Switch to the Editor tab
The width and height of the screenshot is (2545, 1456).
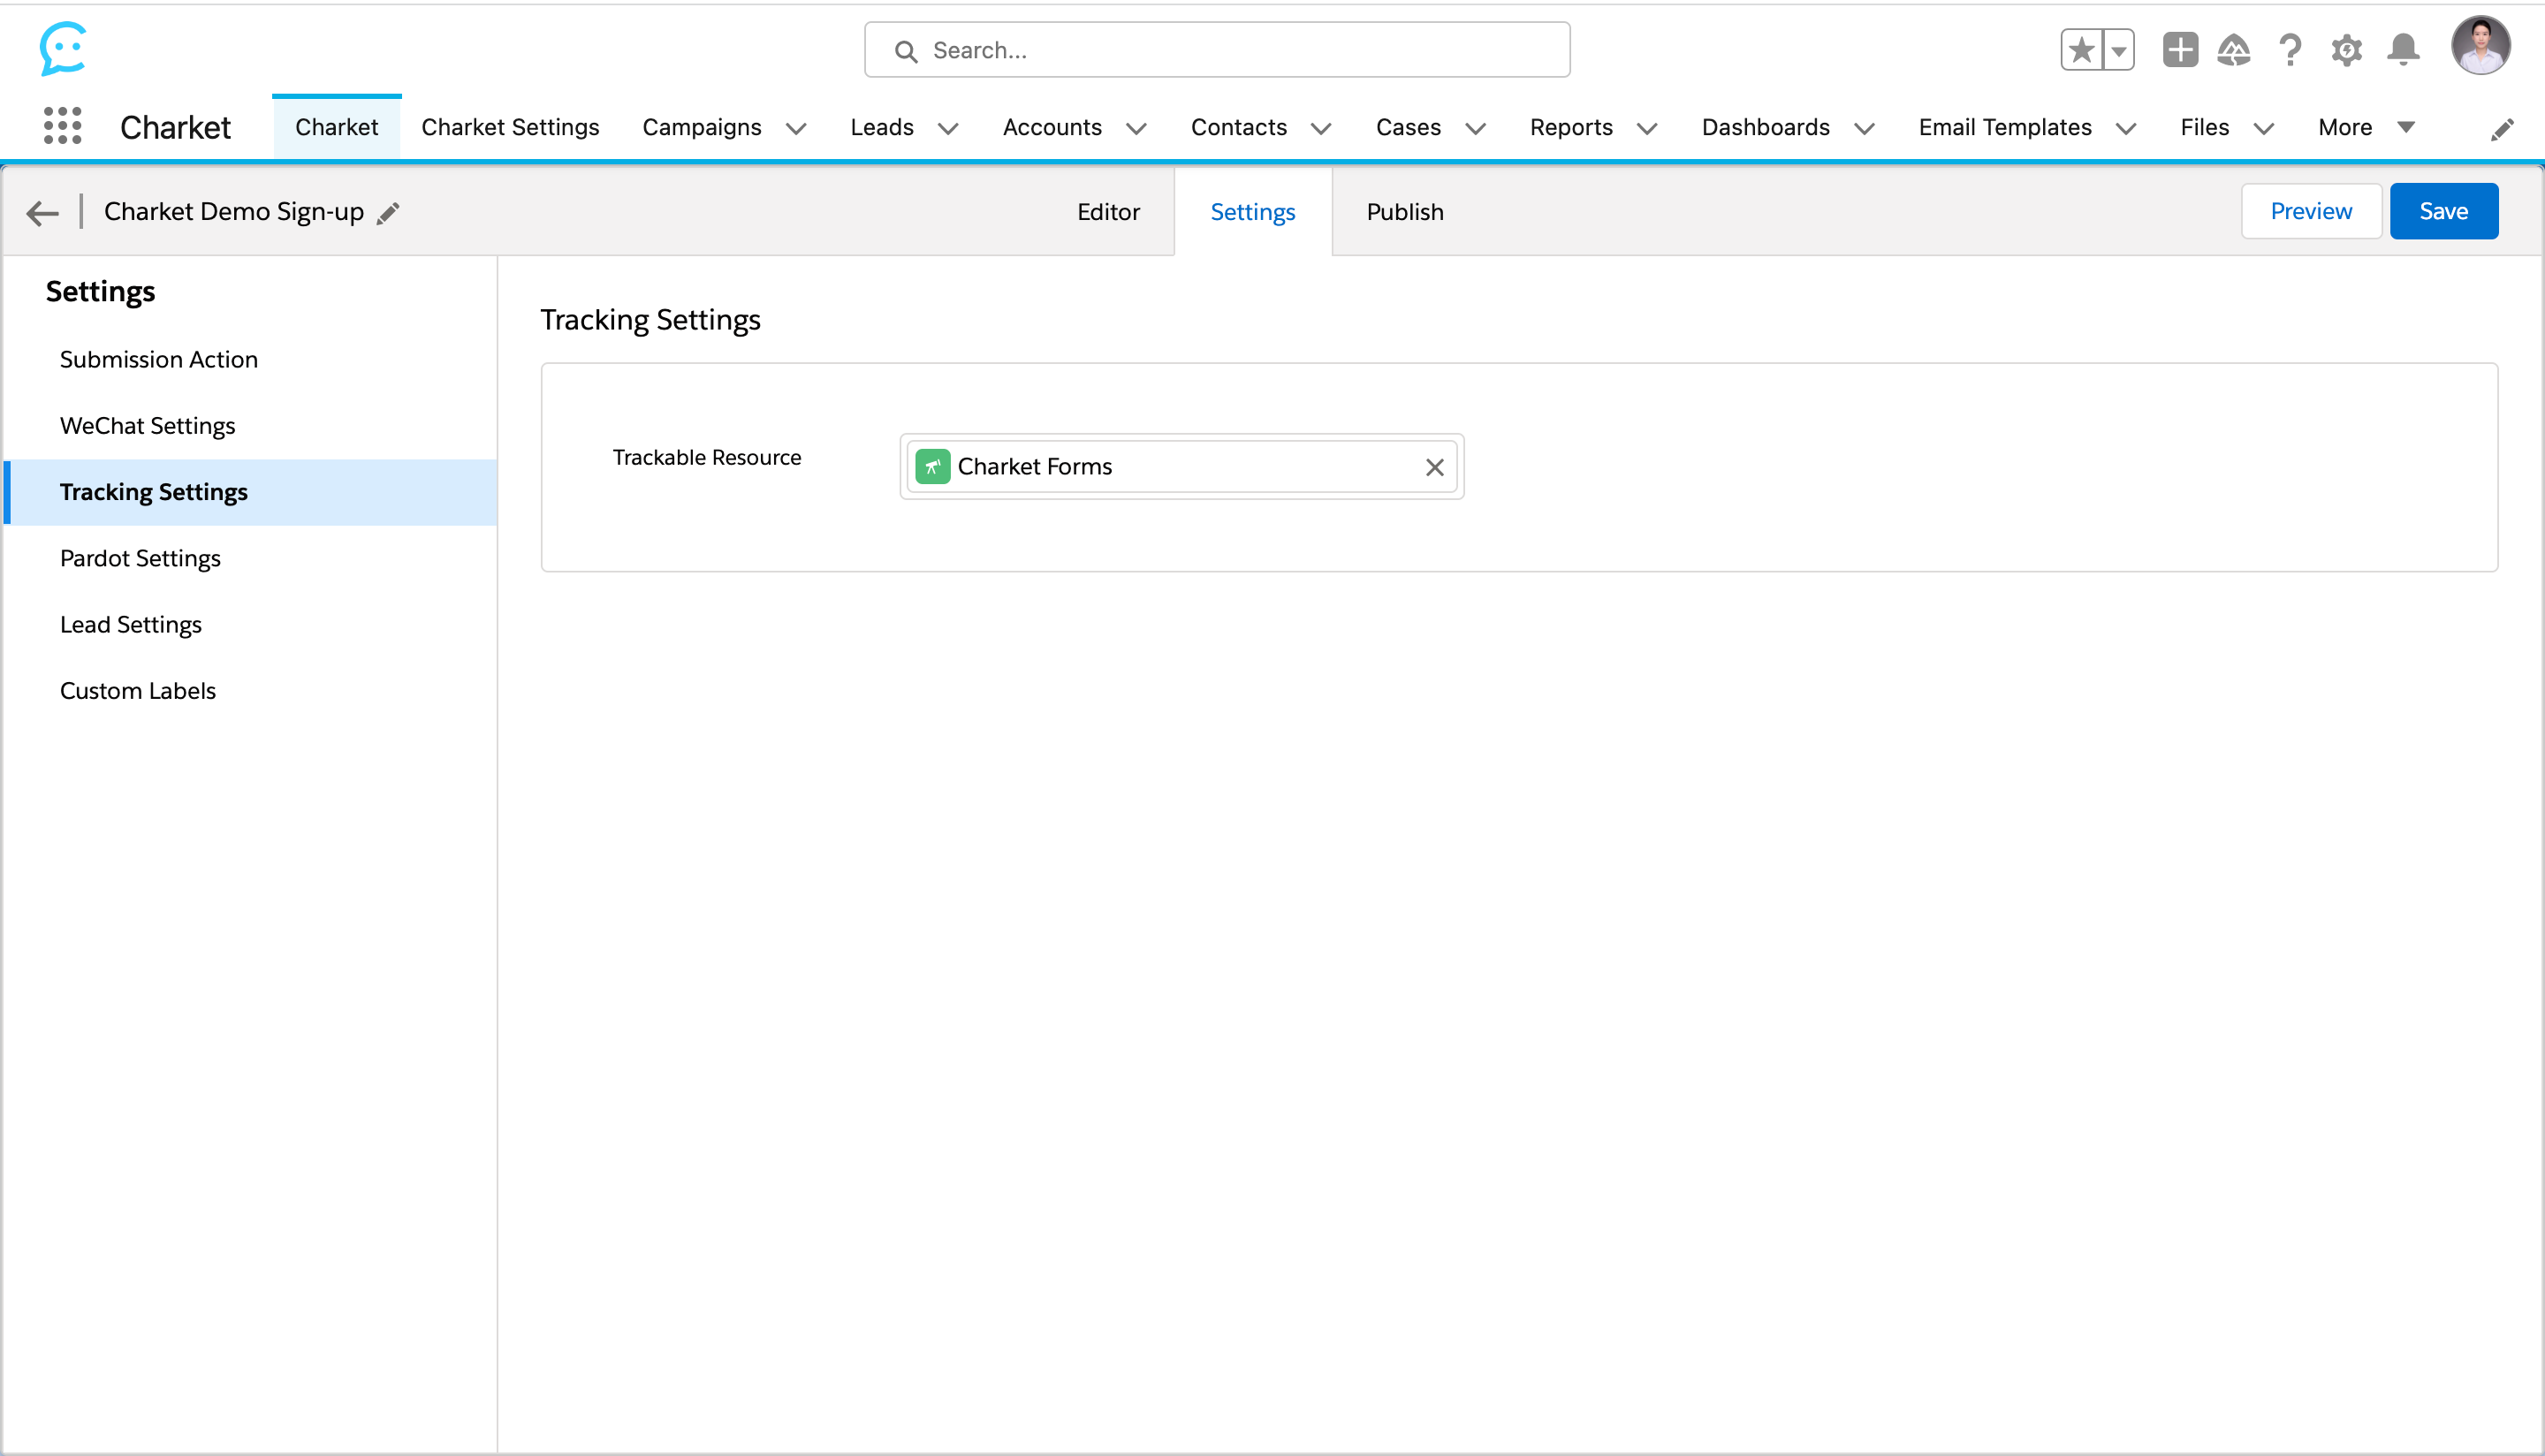point(1108,212)
